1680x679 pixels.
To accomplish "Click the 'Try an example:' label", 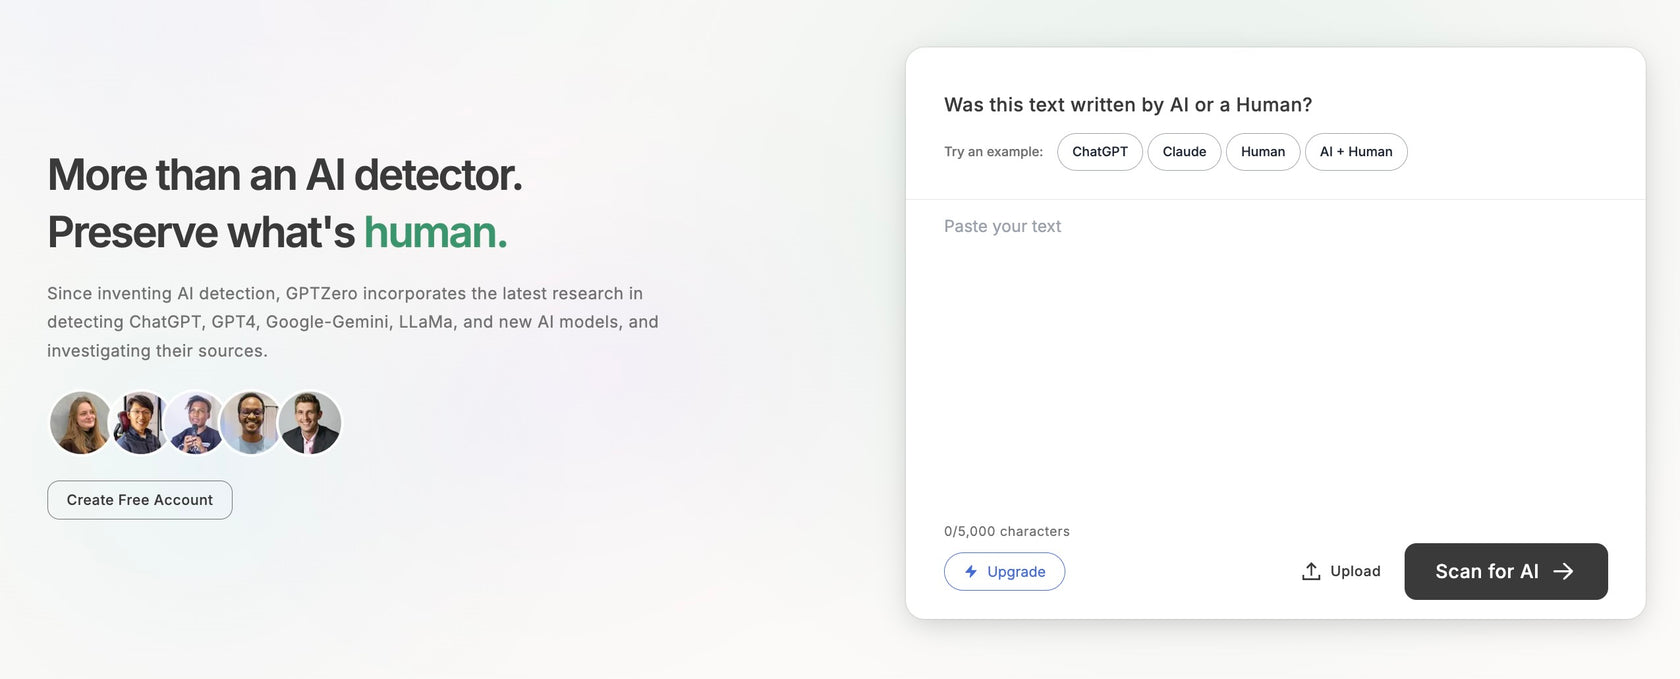I will (993, 152).
